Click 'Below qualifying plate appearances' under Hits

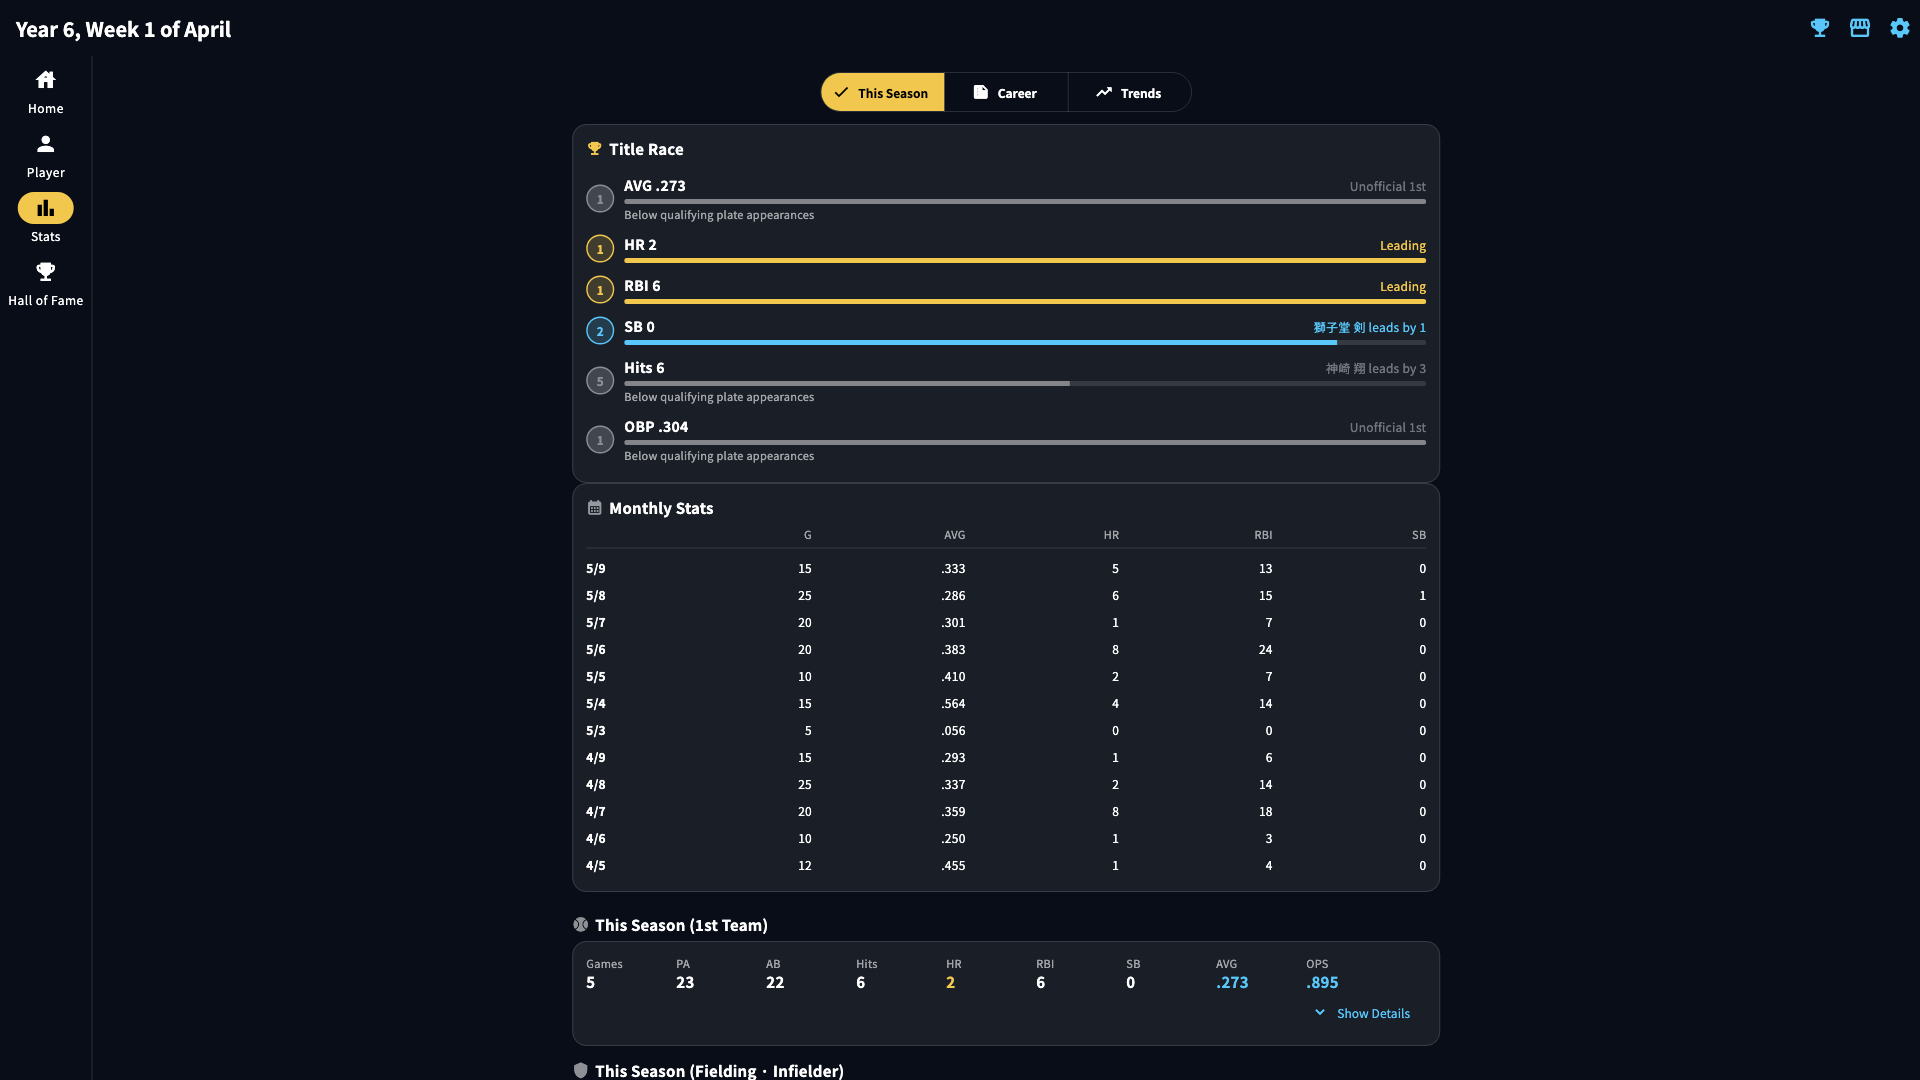click(719, 397)
